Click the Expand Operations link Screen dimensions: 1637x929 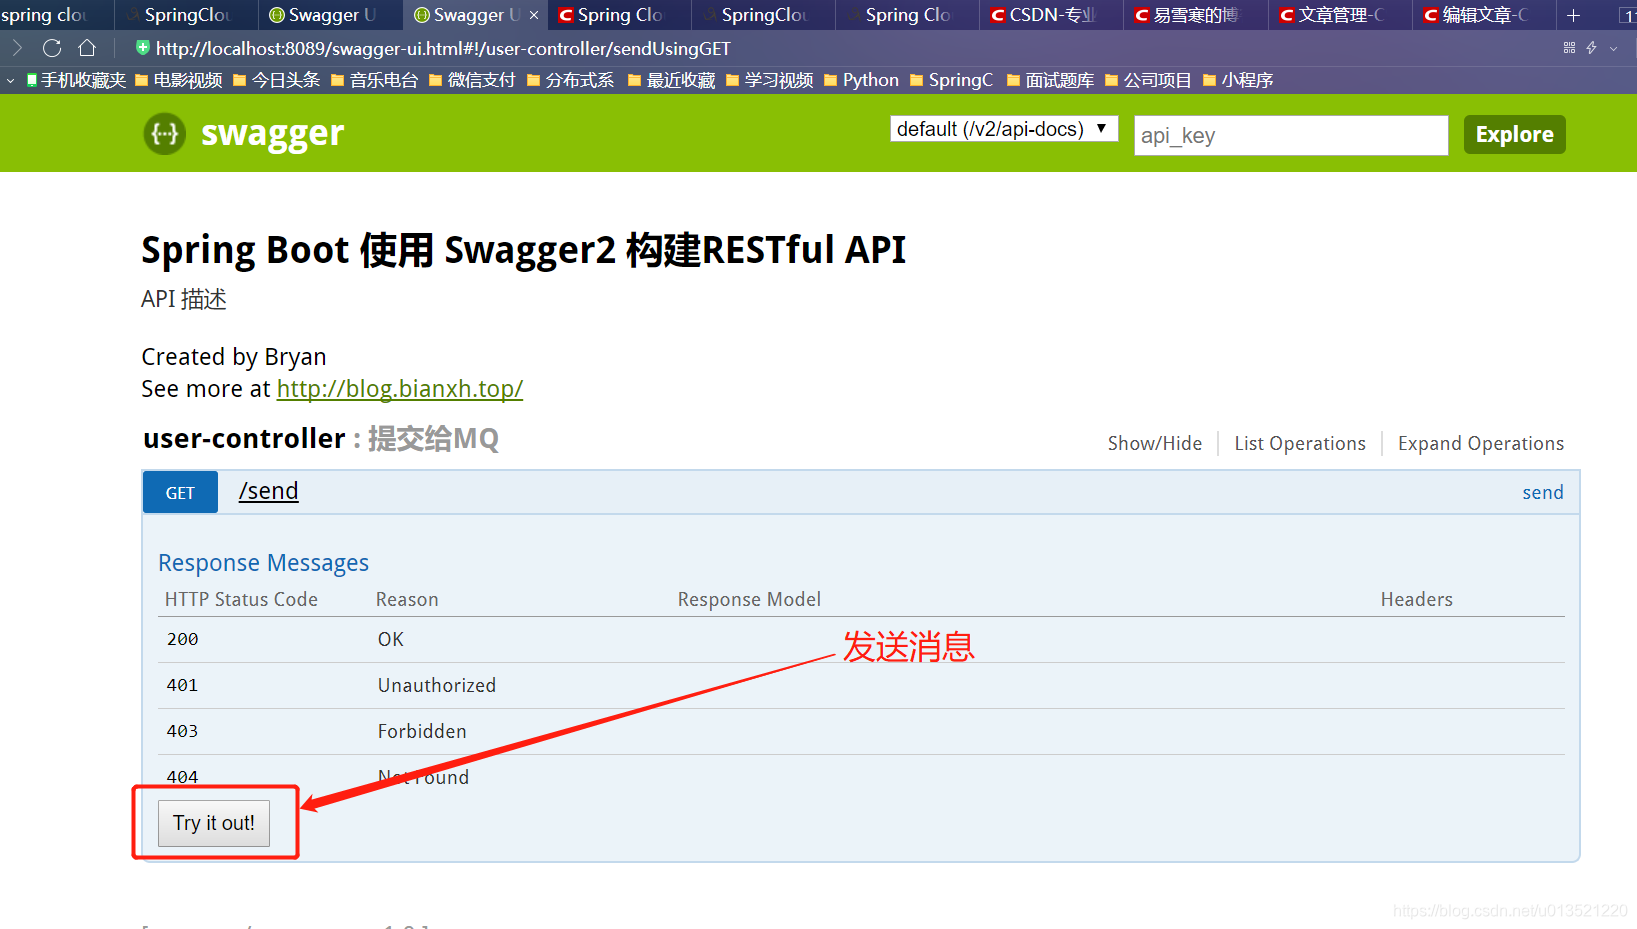click(1481, 443)
